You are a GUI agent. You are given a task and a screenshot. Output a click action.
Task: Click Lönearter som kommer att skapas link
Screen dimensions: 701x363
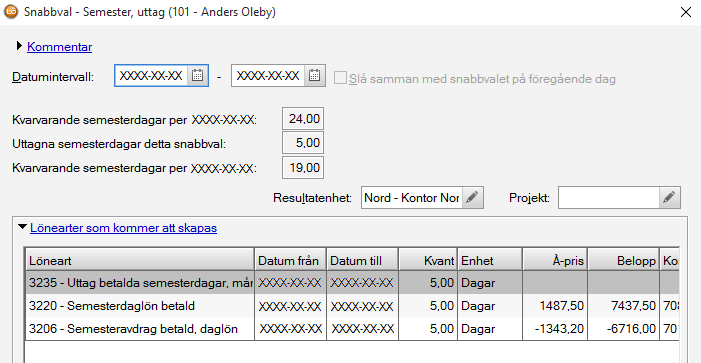pyautogui.click(x=123, y=228)
